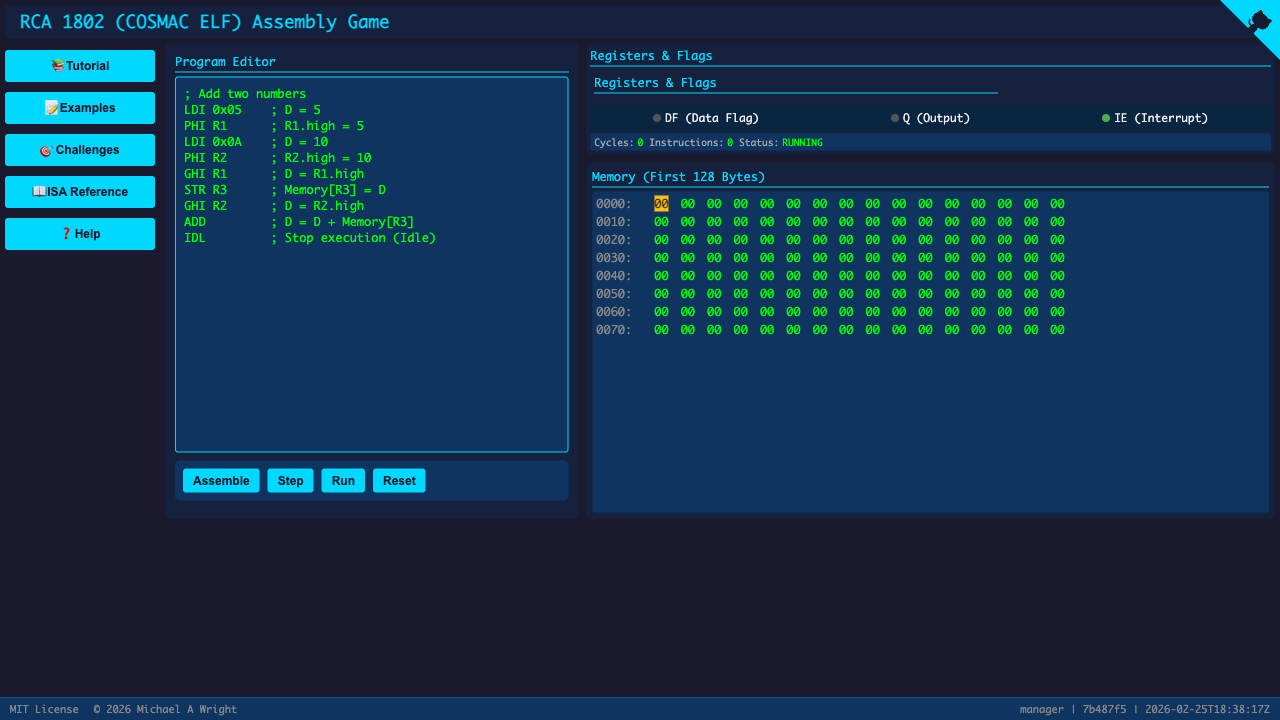Click the Step button
1280x720 pixels.
click(290, 481)
